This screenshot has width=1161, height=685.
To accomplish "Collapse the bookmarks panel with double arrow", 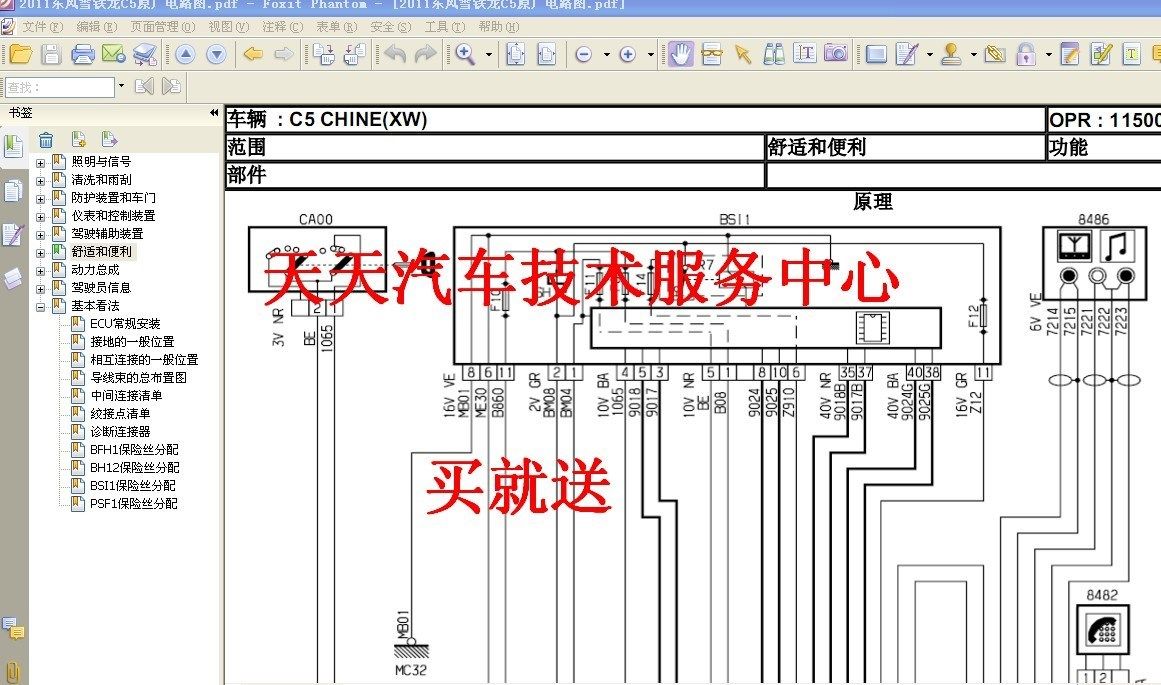I will (214, 113).
